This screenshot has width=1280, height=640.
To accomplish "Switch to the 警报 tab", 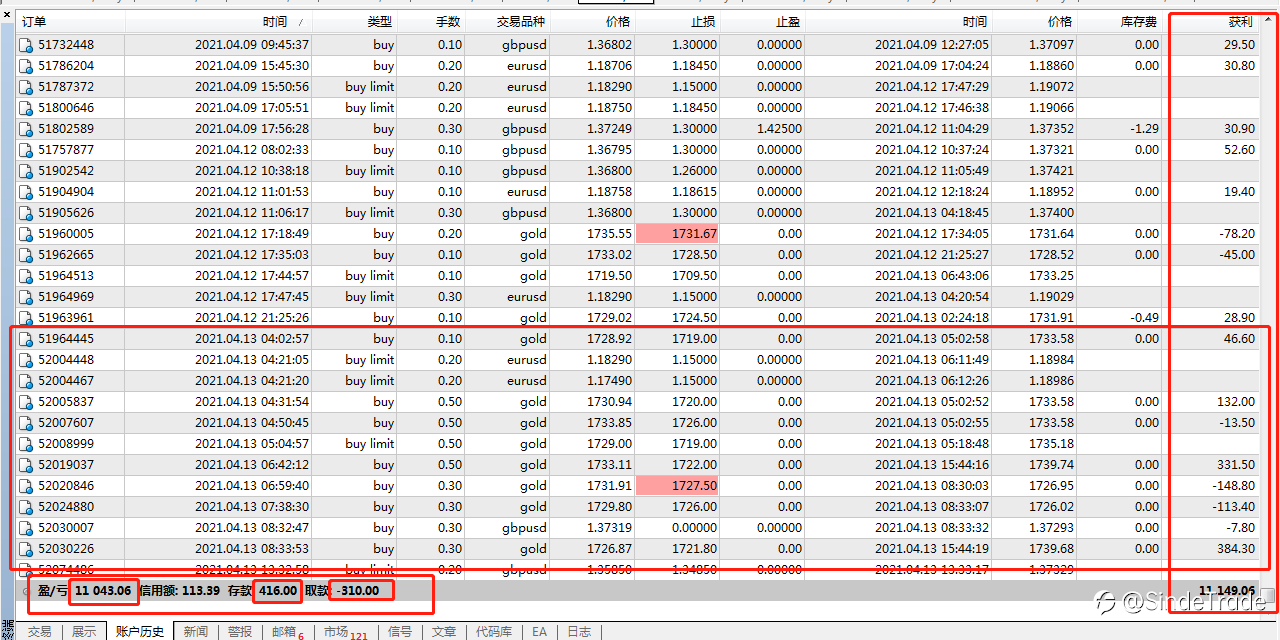I will point(240,632).
